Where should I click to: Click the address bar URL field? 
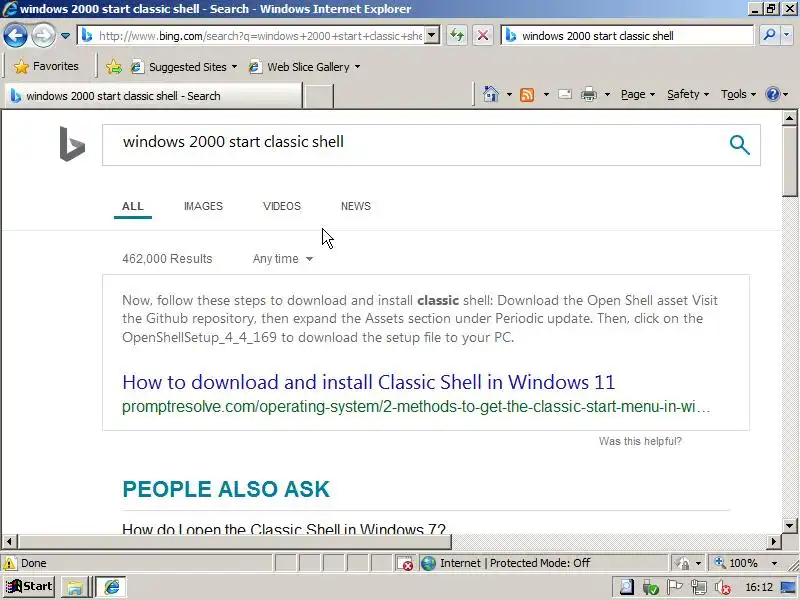(260, 36)
